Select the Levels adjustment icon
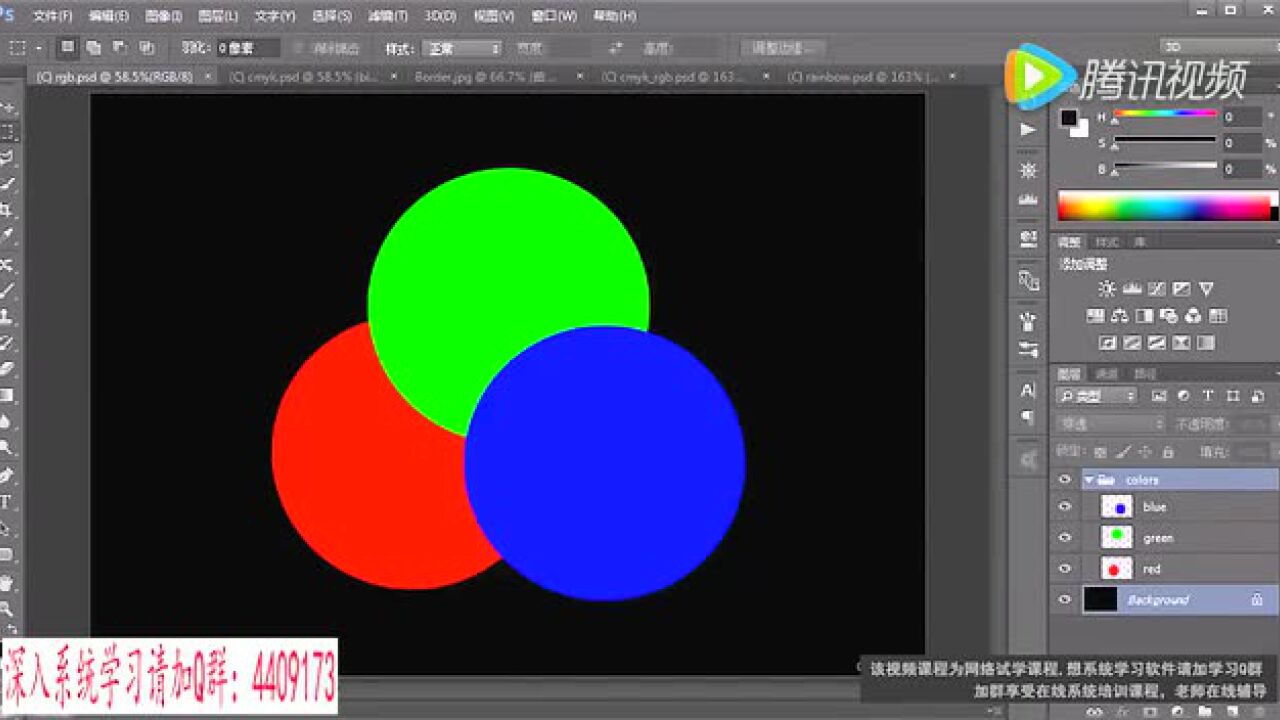This screenshot has width=1280, height=720. [x=1133, y=289]
